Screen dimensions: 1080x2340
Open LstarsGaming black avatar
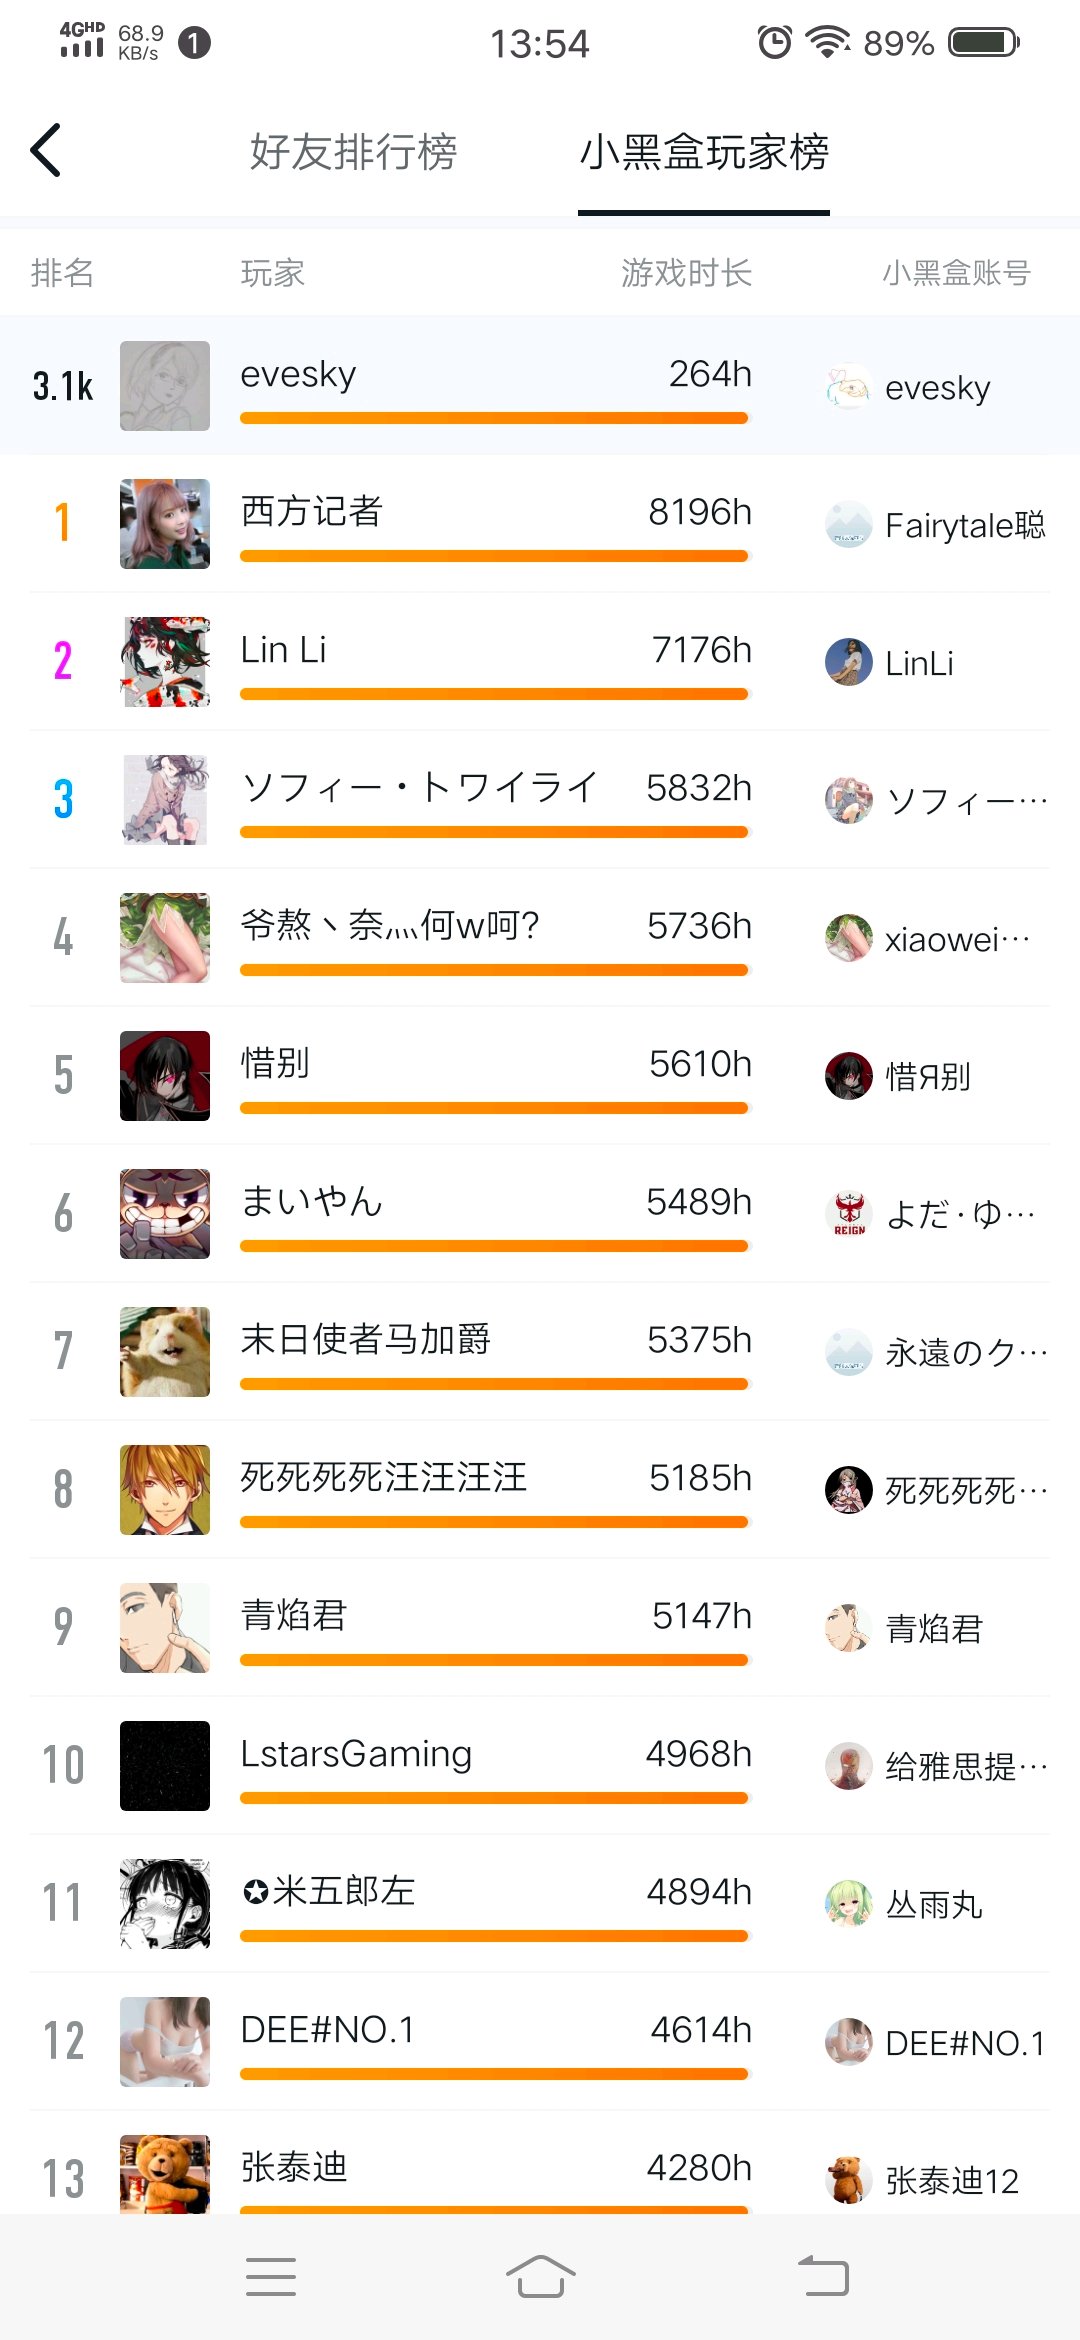[x=165, y=1766]
